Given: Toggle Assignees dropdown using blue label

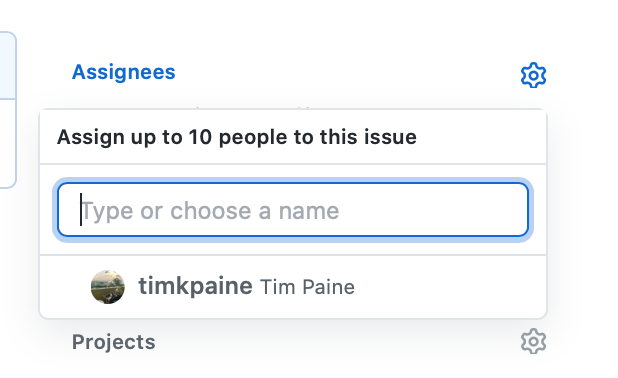Looking at the screenshot, I should click(124, 72).
